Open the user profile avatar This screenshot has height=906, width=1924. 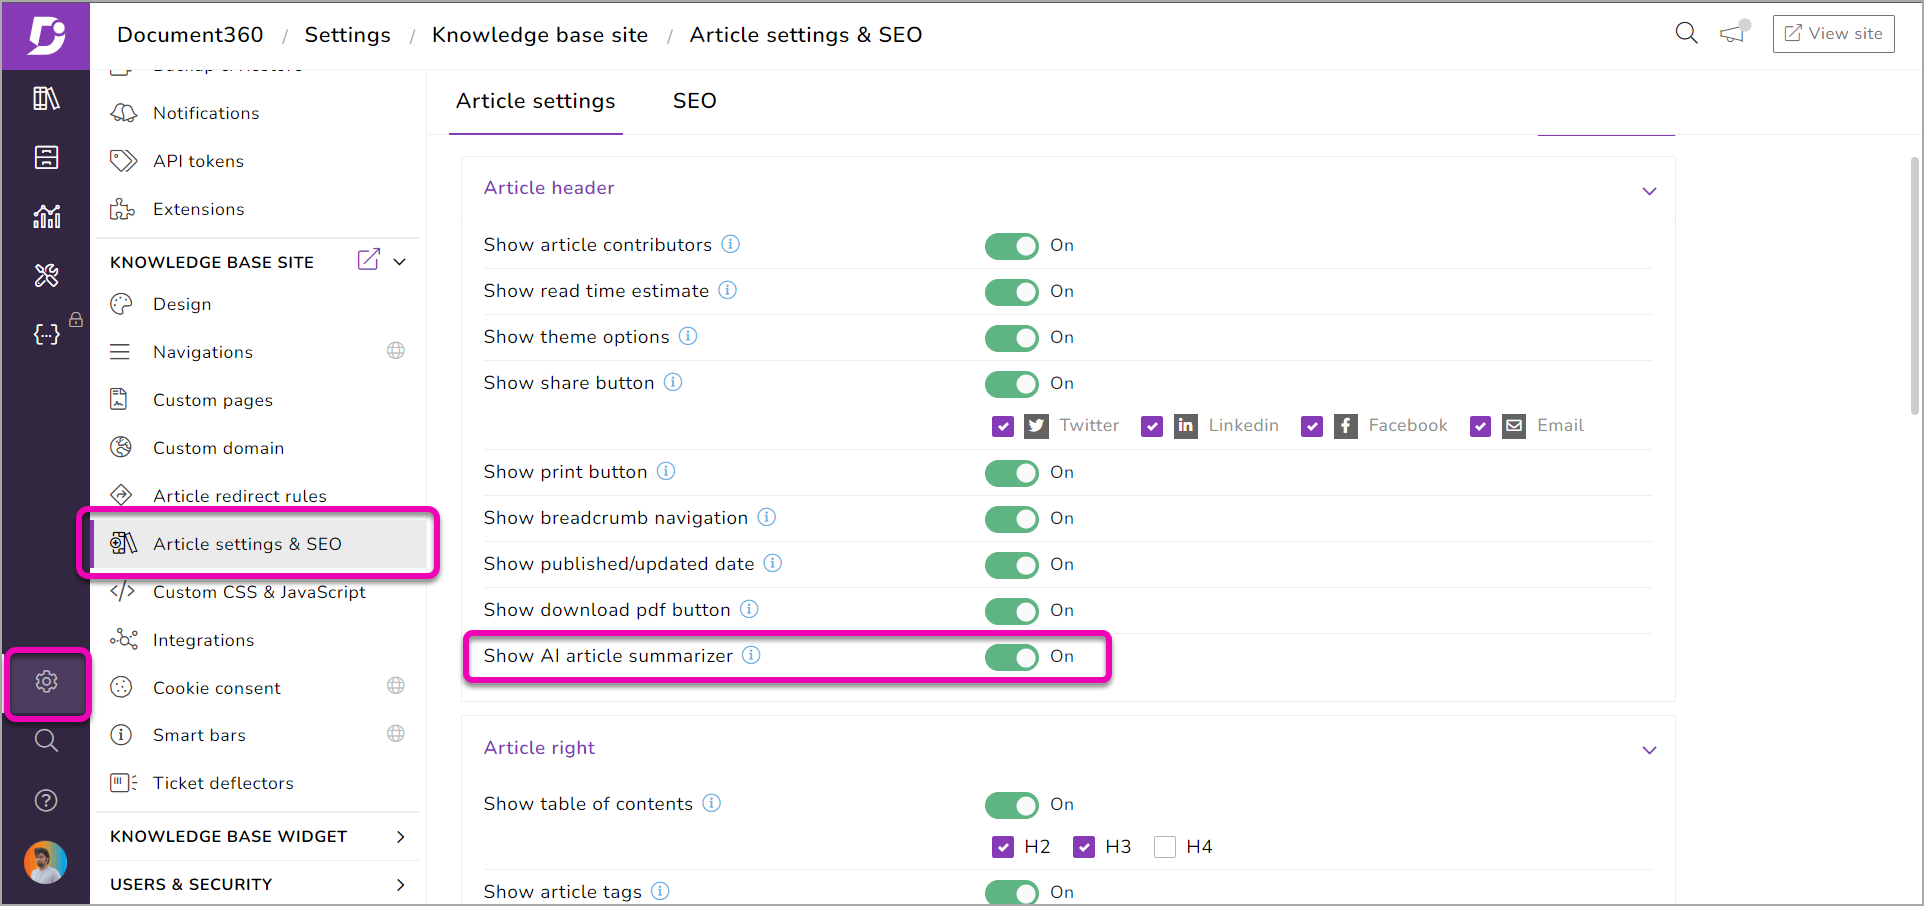point(46,862)
